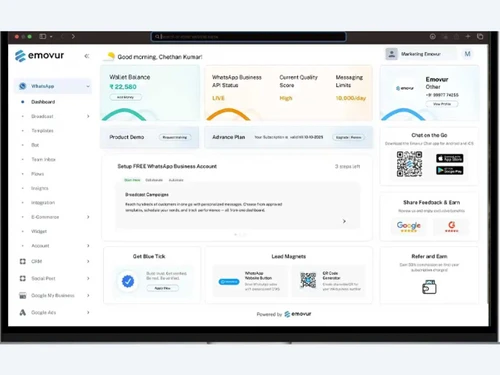Show browser tab overview icon
The width and height of the screenshot is (500, 375).
point(480,36)
